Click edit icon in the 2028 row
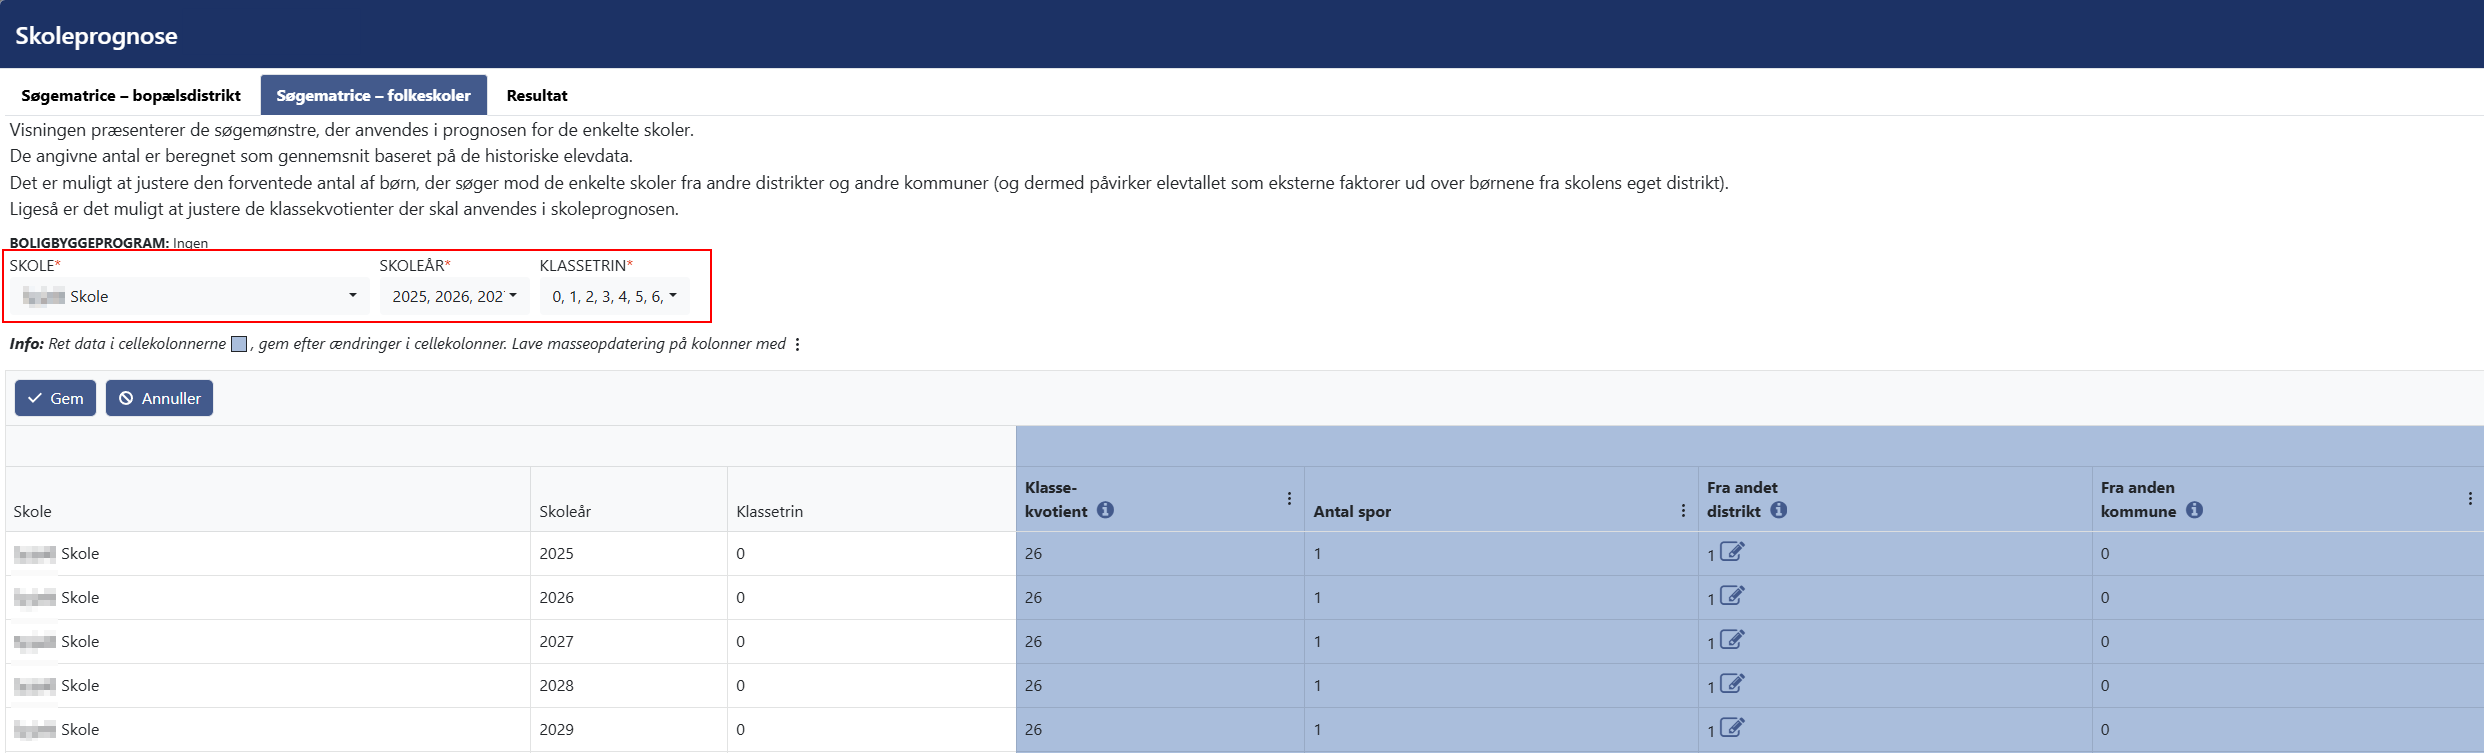Screen dimensions: 2484x753 coord(1732,684)
